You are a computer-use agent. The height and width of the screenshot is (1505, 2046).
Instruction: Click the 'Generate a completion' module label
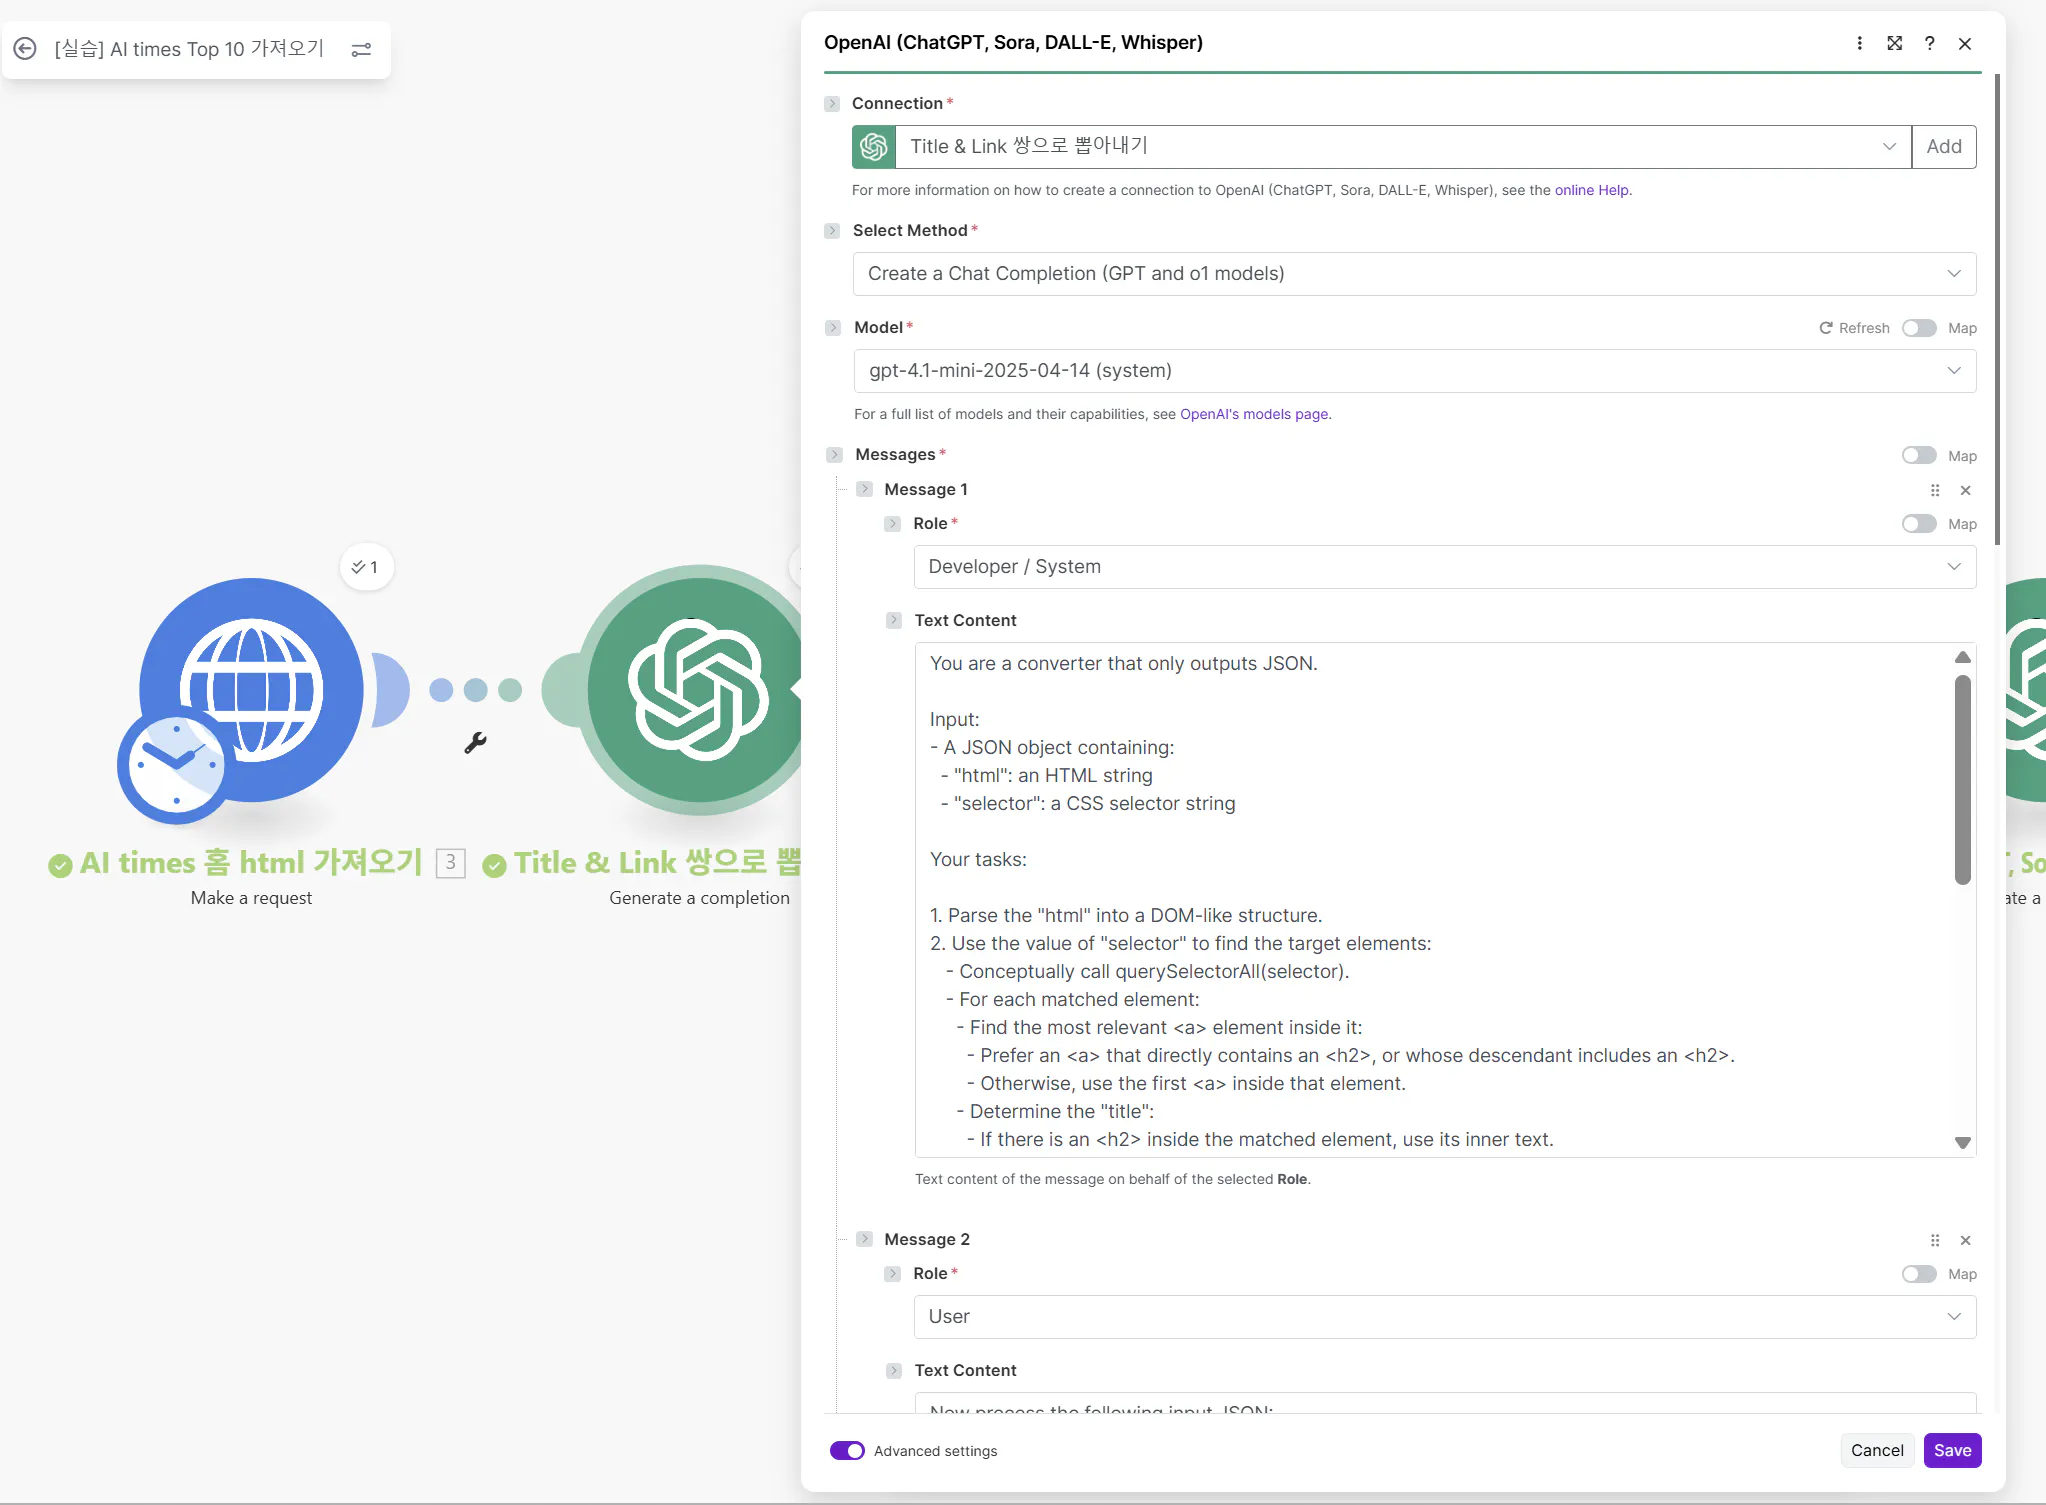[x=699, y=898]
